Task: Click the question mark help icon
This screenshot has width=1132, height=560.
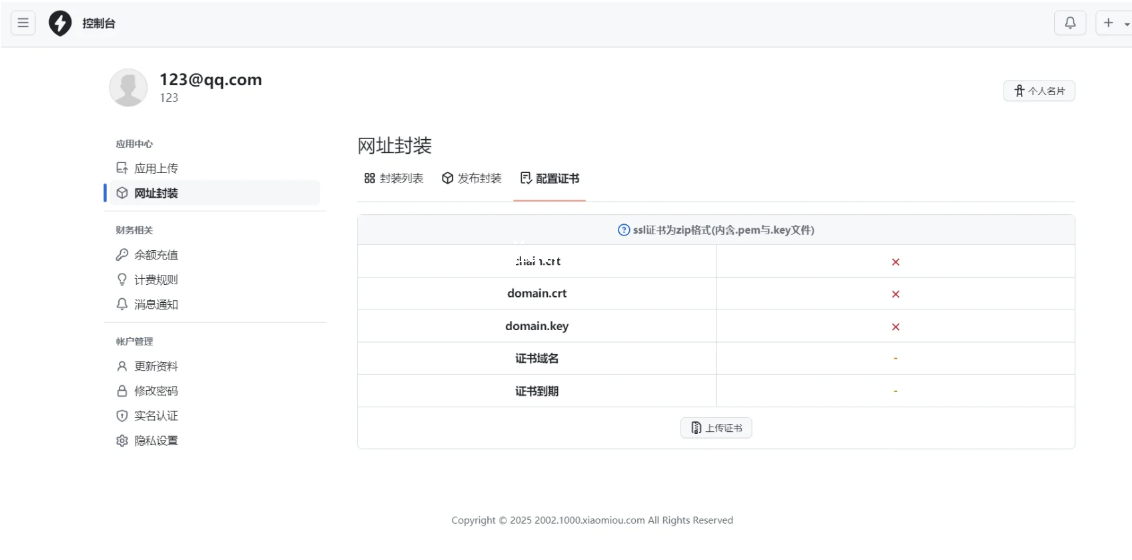Action: (x=624, y=230)
